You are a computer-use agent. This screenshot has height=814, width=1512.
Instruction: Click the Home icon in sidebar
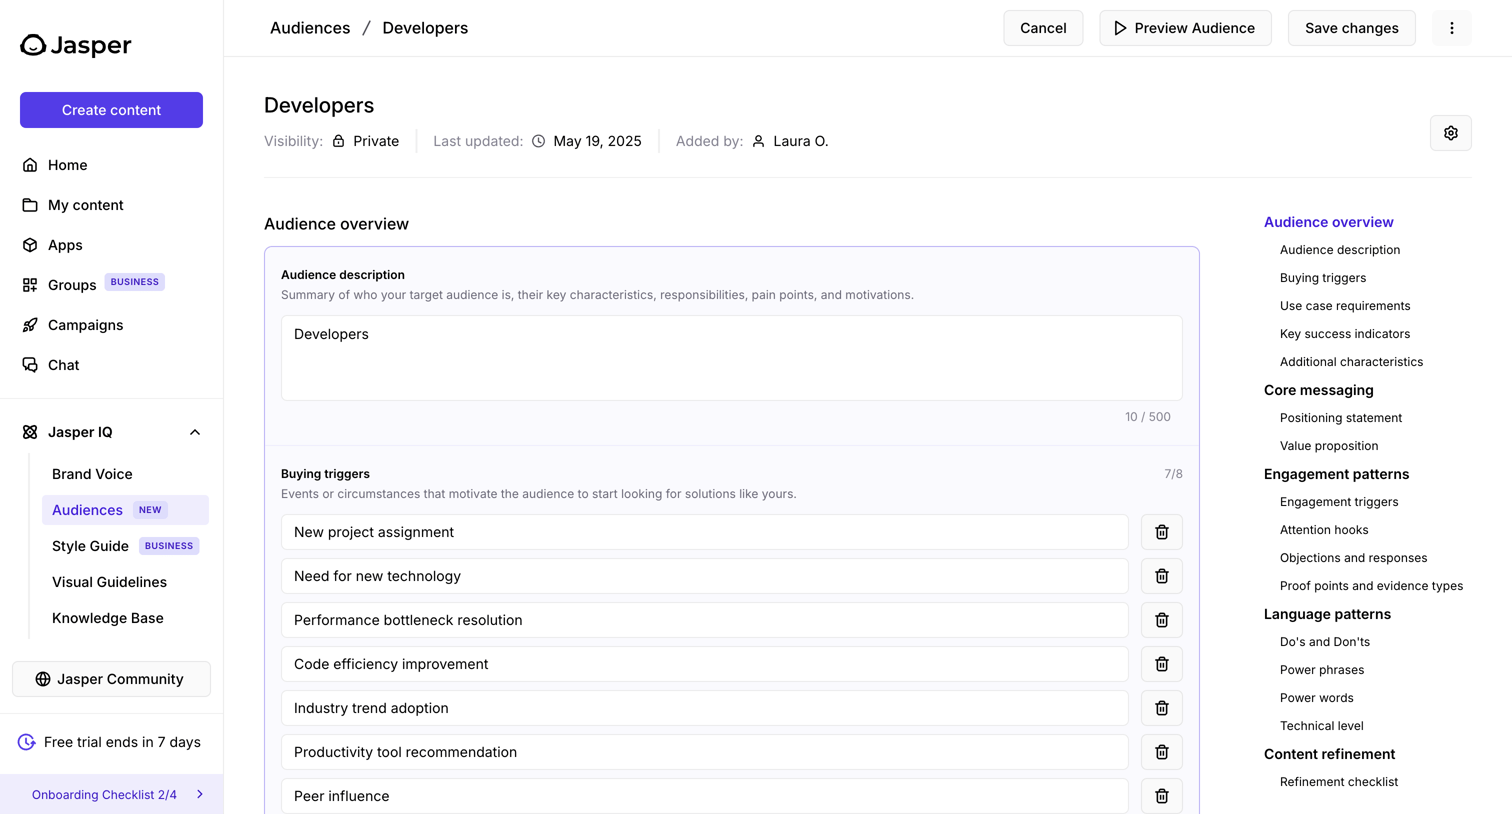[30, 165]
